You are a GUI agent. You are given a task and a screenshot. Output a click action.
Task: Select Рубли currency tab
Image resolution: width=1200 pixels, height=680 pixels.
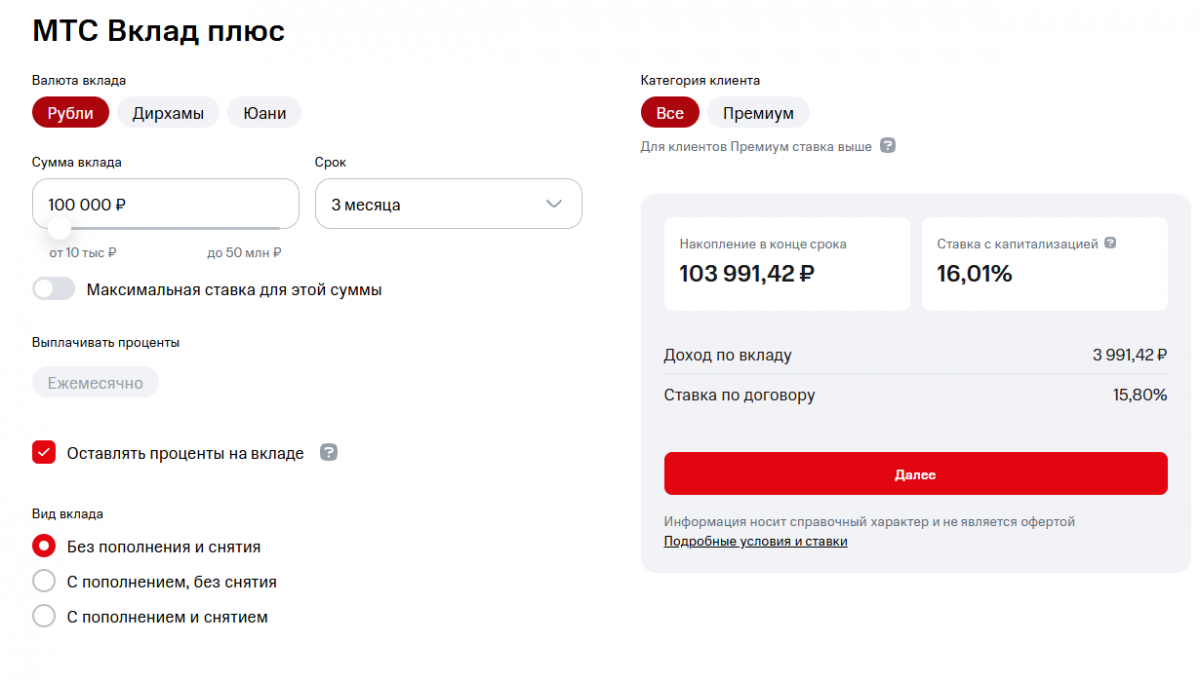coord(70,113)
